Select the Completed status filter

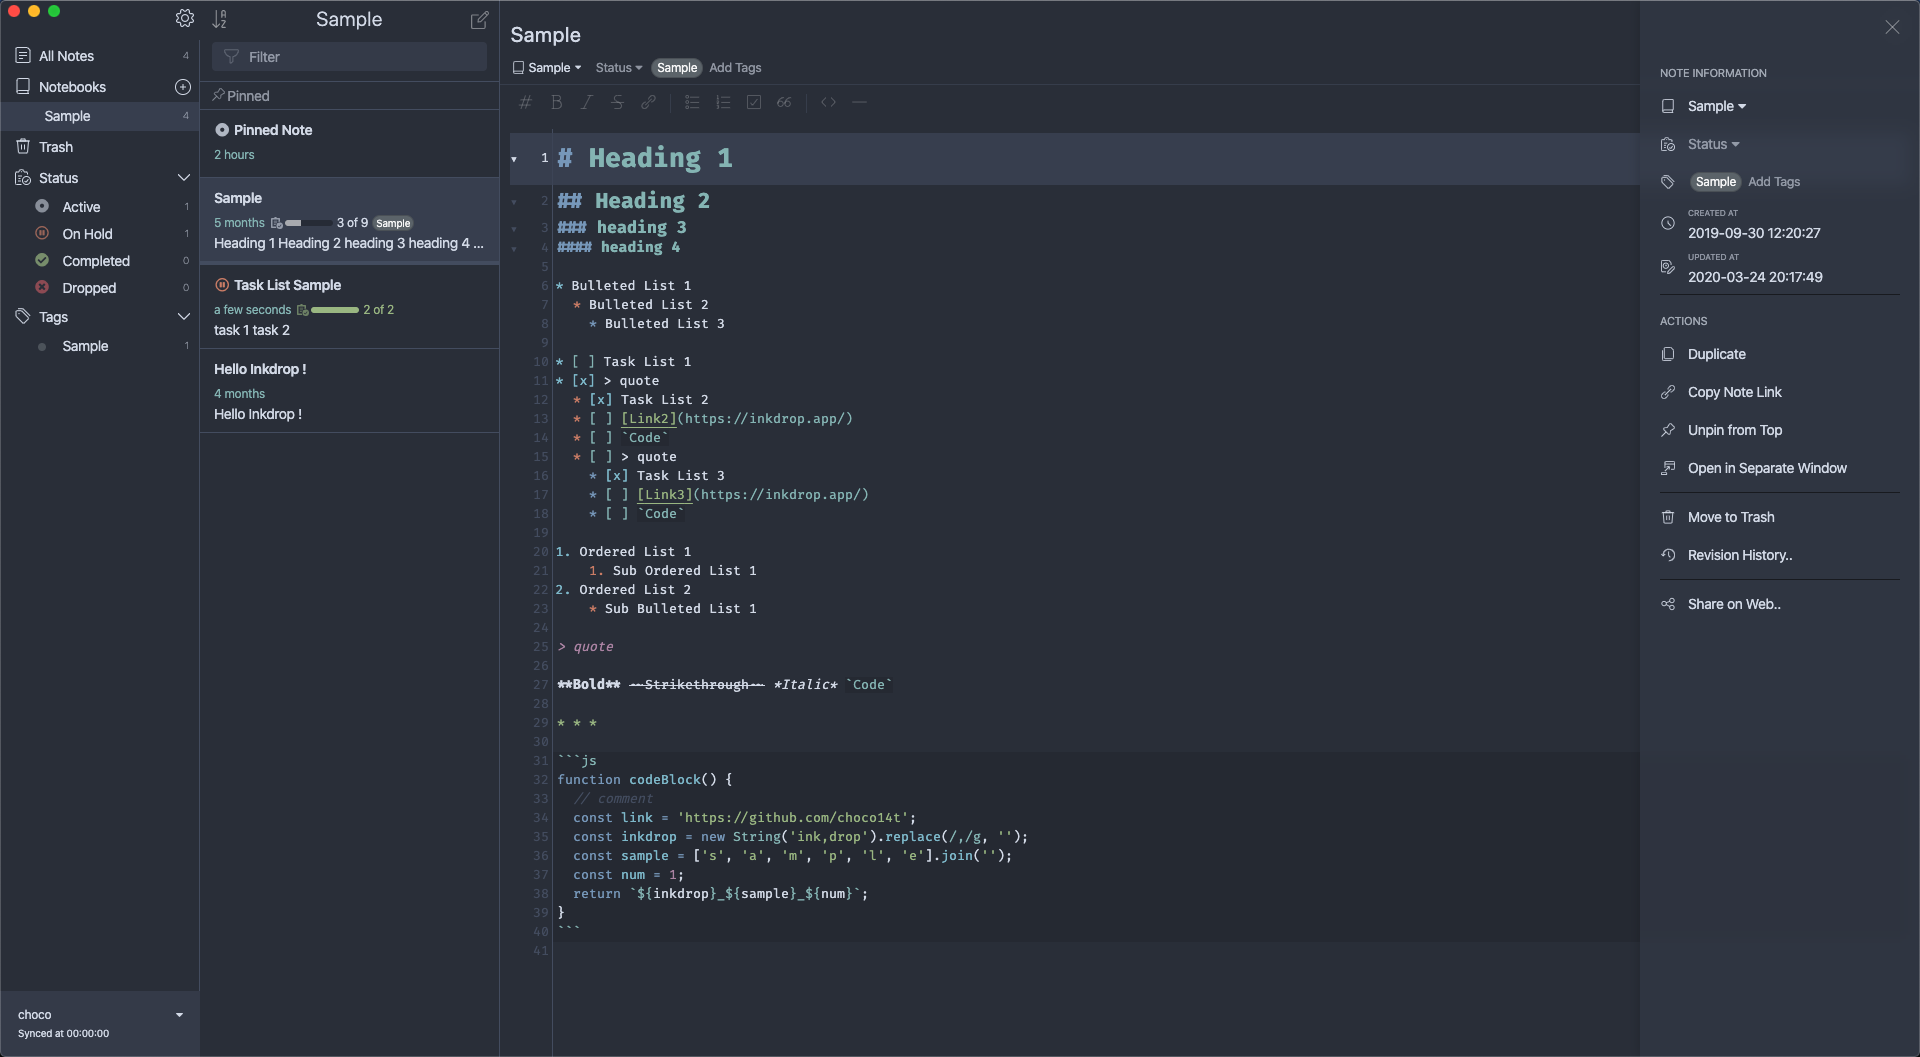point(100,261)
